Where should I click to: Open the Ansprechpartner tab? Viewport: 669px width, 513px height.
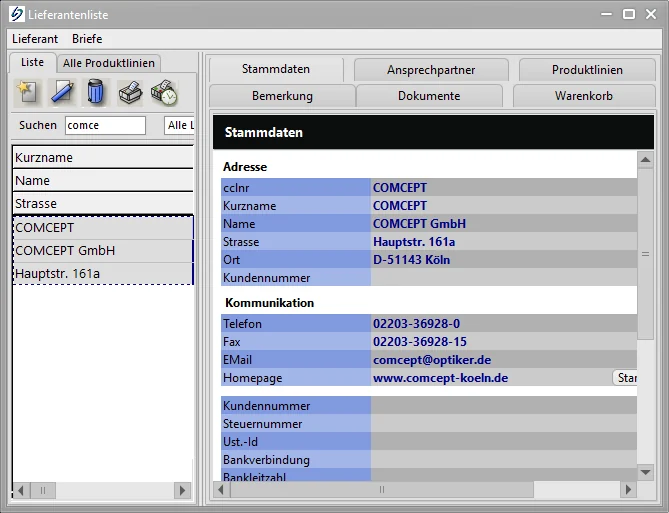coord(431,70)
